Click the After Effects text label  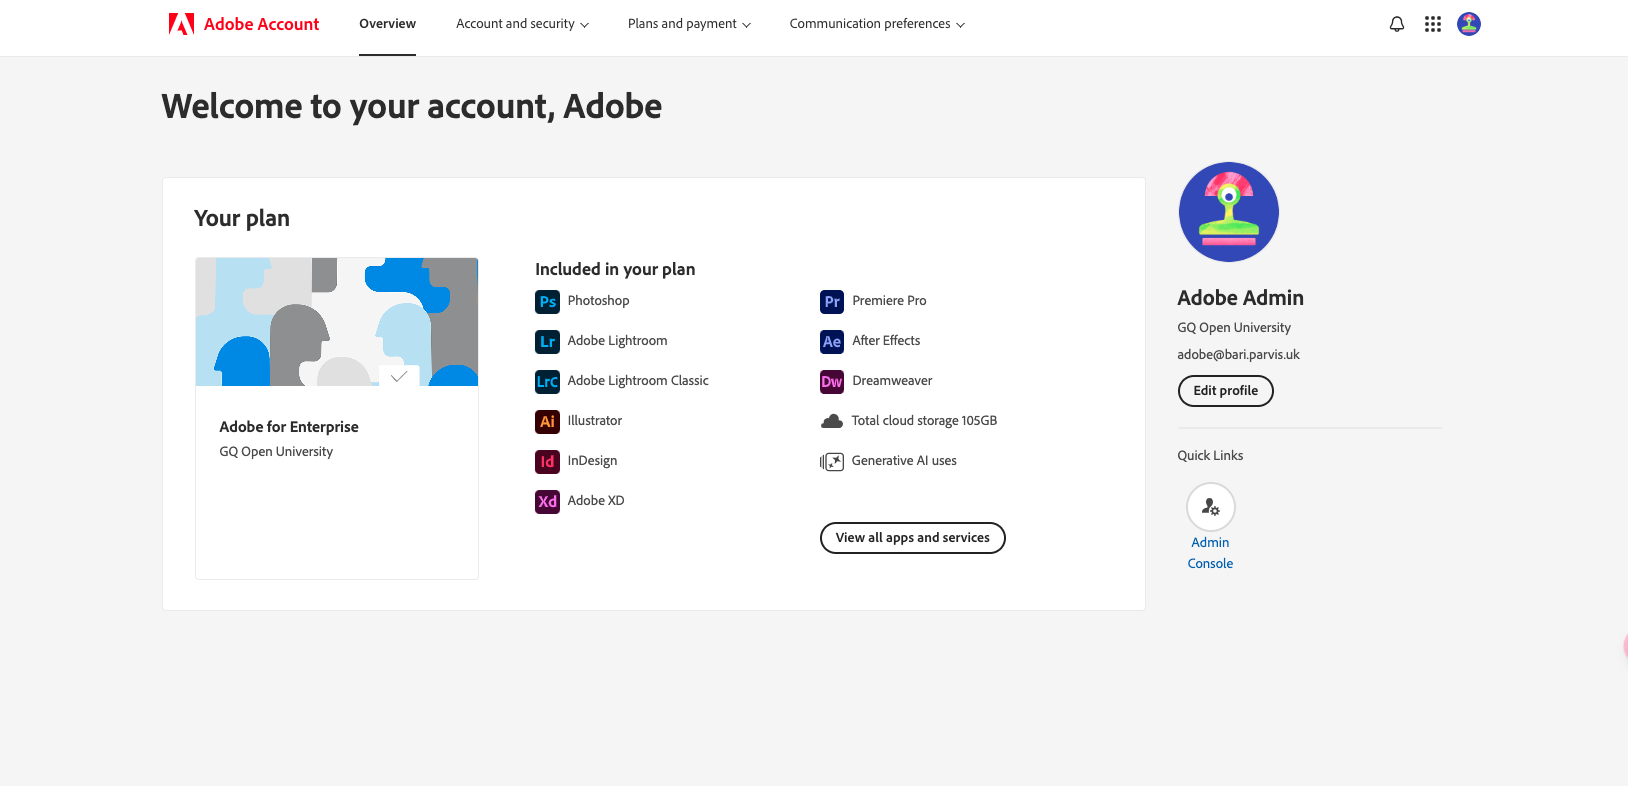point(886,341)
